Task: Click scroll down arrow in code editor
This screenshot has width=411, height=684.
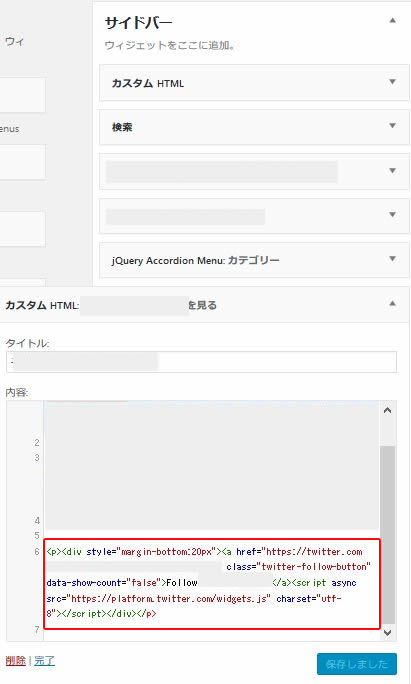Action: (x=387, y=633)
